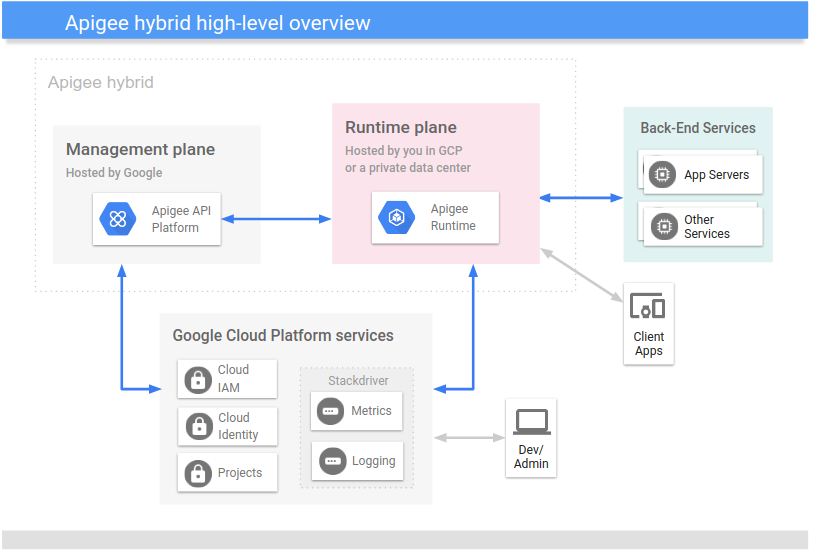The width and height of the screenshot is (813, 556).
Task: Click the Dev/Admin laptop icon
Action: [531, 421]
